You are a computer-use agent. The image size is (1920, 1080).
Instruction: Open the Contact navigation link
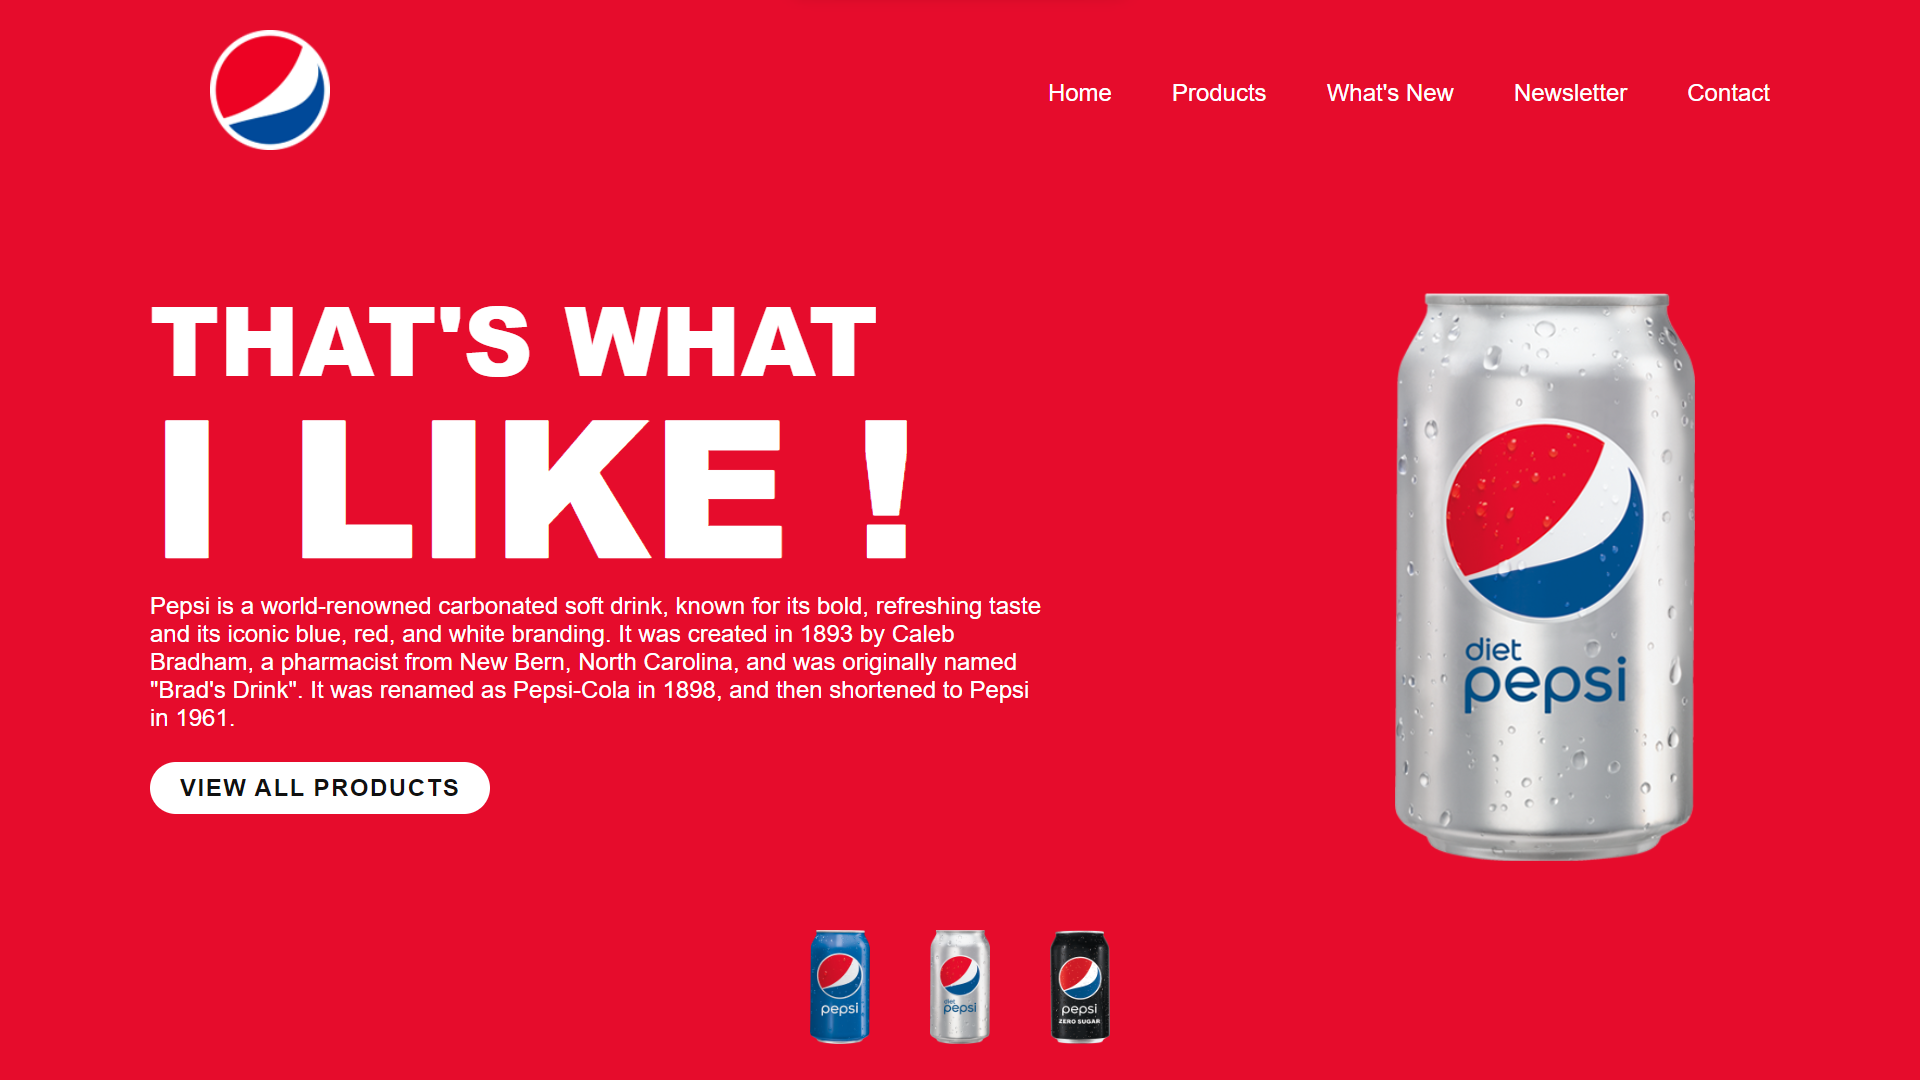(1728, 93)
